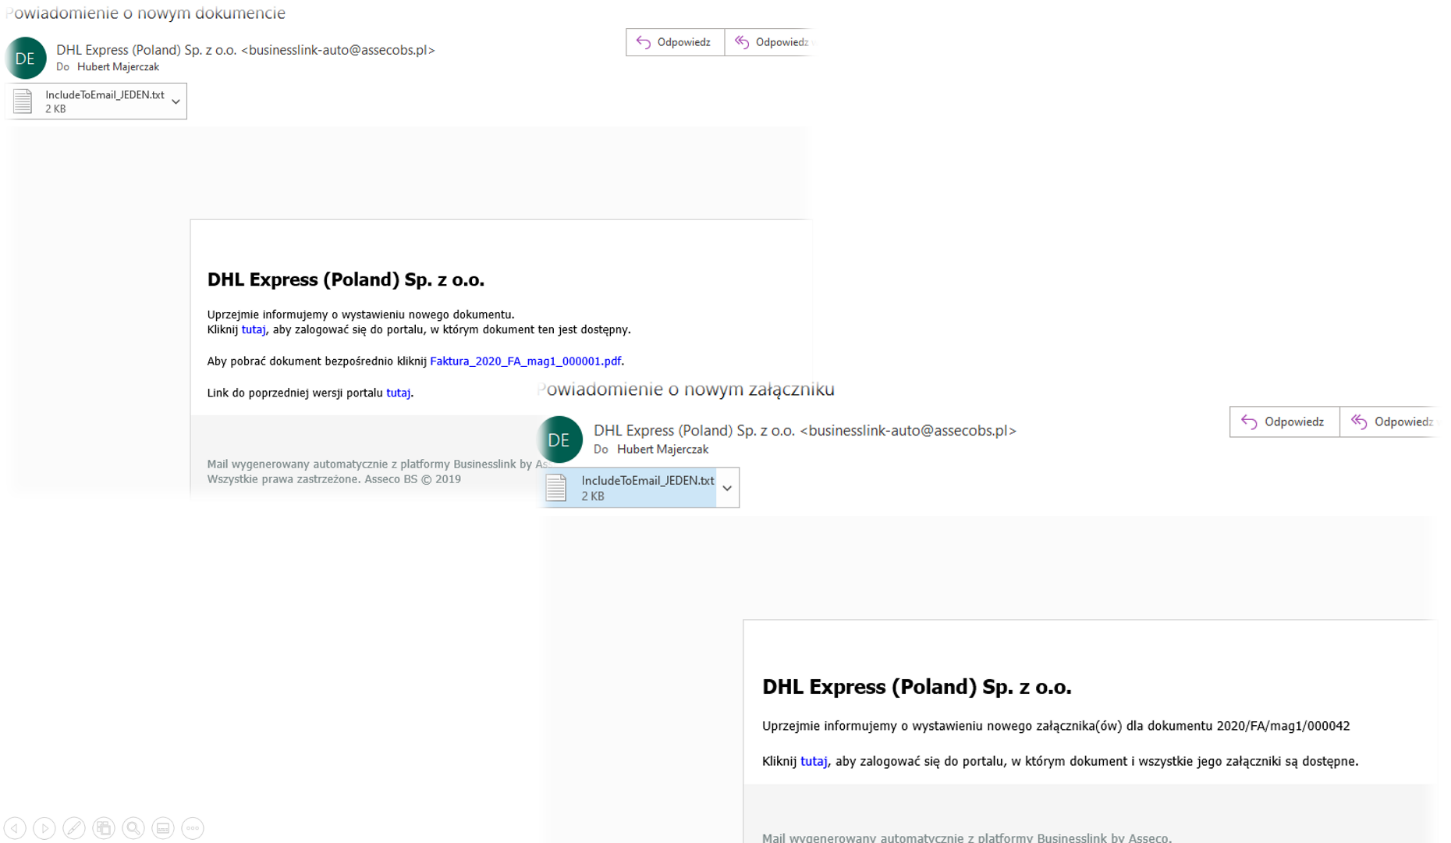
Task: Click the DE avatar in the new document email
Action: (25, 58)
